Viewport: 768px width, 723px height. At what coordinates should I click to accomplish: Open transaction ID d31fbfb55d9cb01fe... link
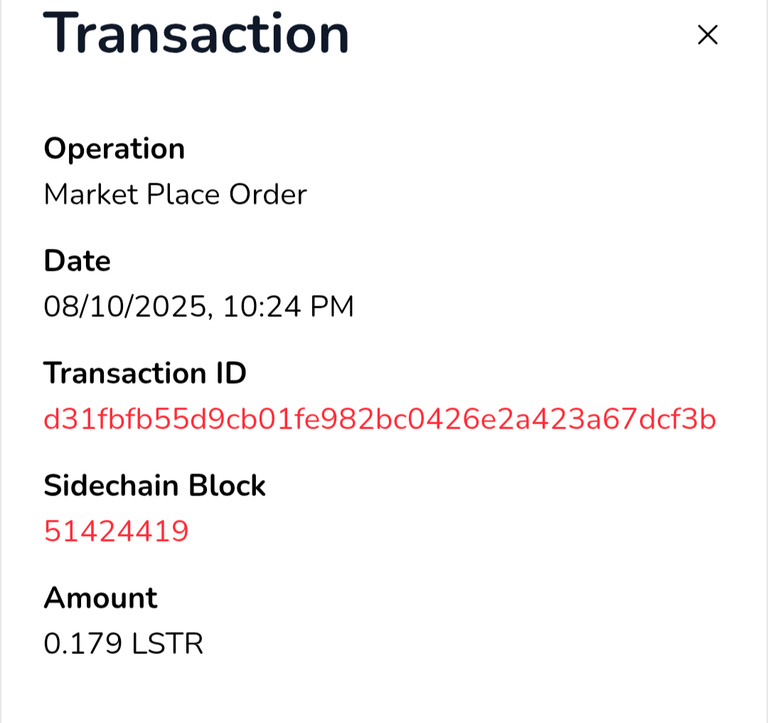click(x=380, y=419)
